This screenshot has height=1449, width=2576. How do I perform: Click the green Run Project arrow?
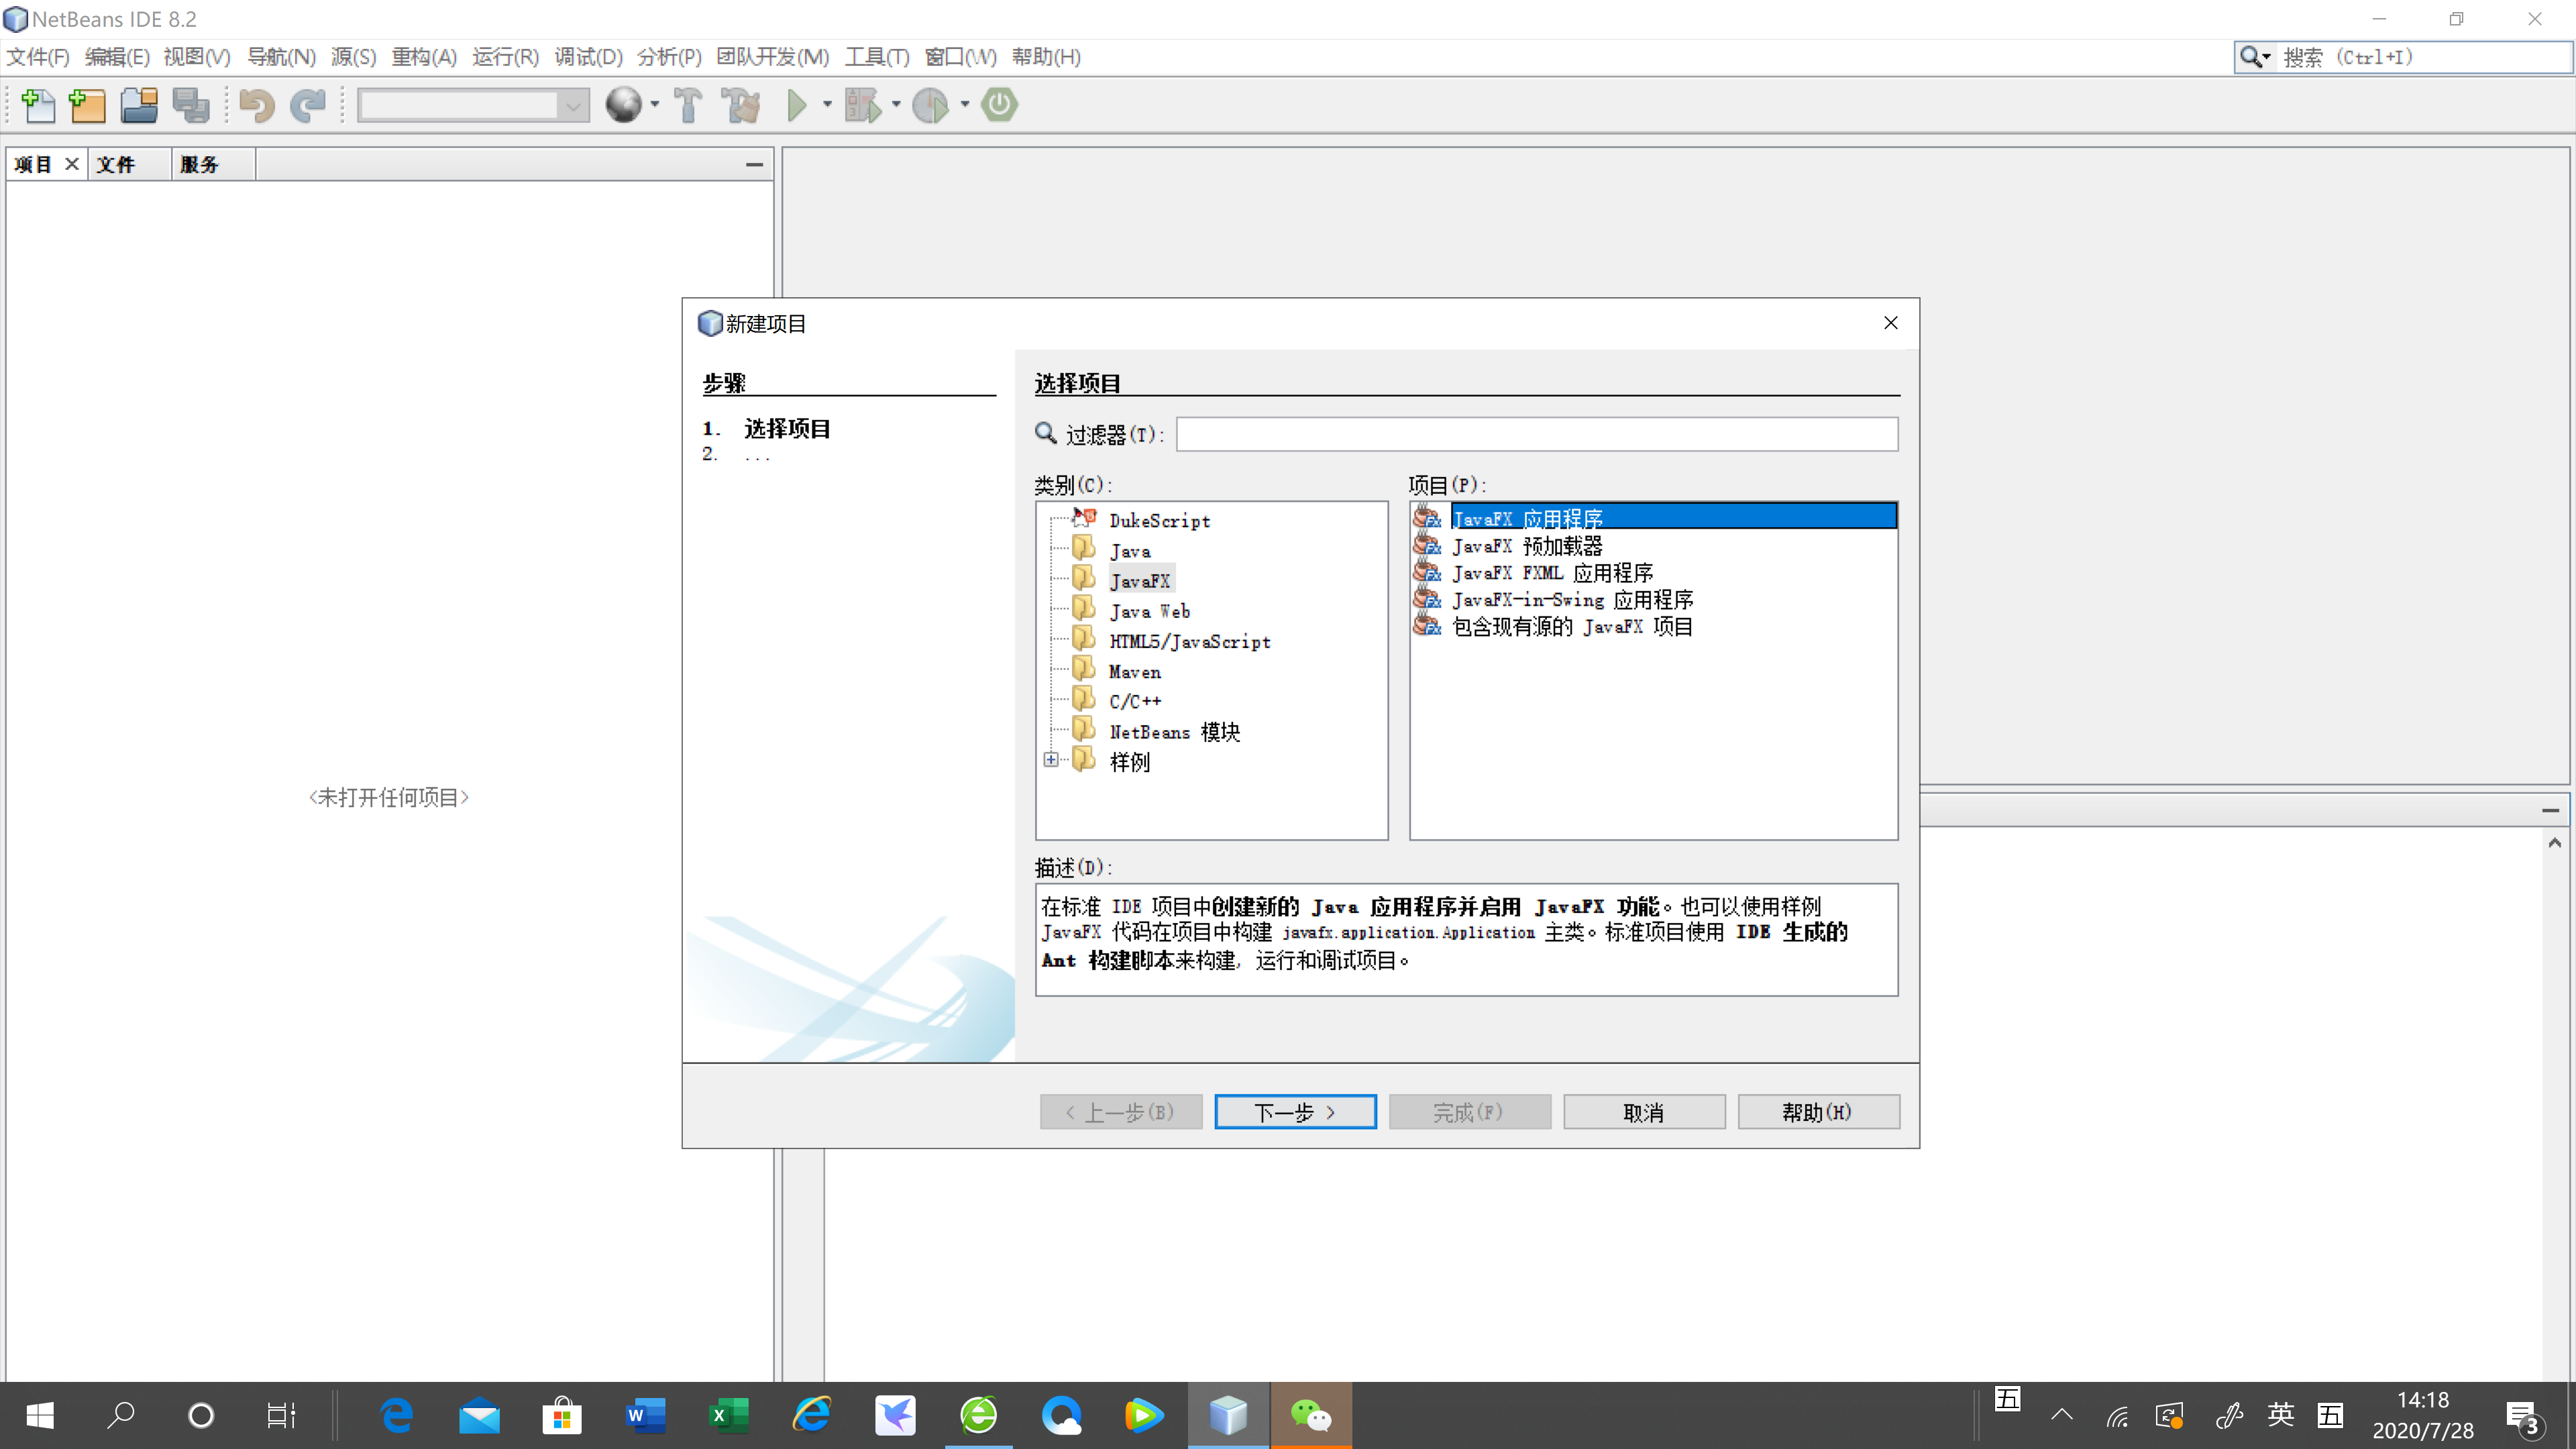797,105
